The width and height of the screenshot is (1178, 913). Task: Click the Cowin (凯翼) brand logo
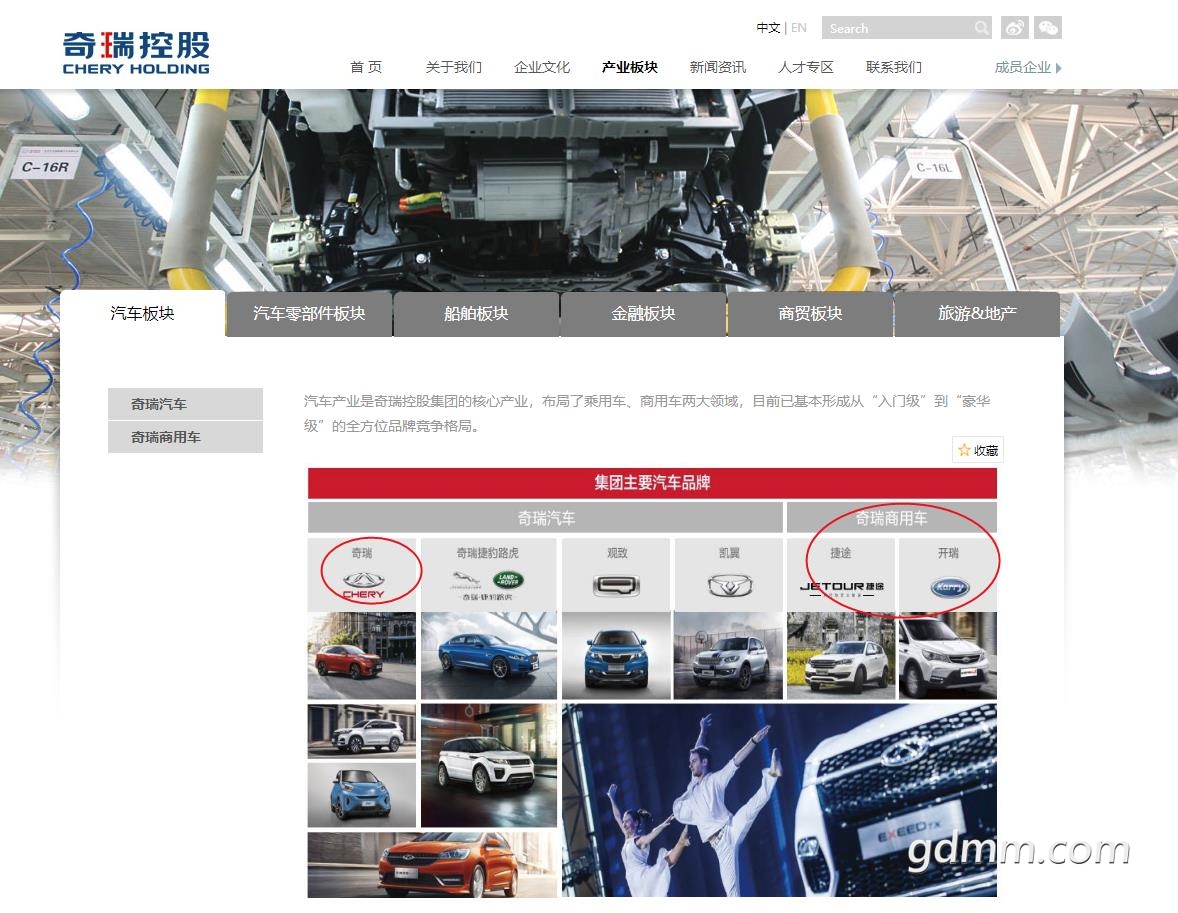point(729,585)
